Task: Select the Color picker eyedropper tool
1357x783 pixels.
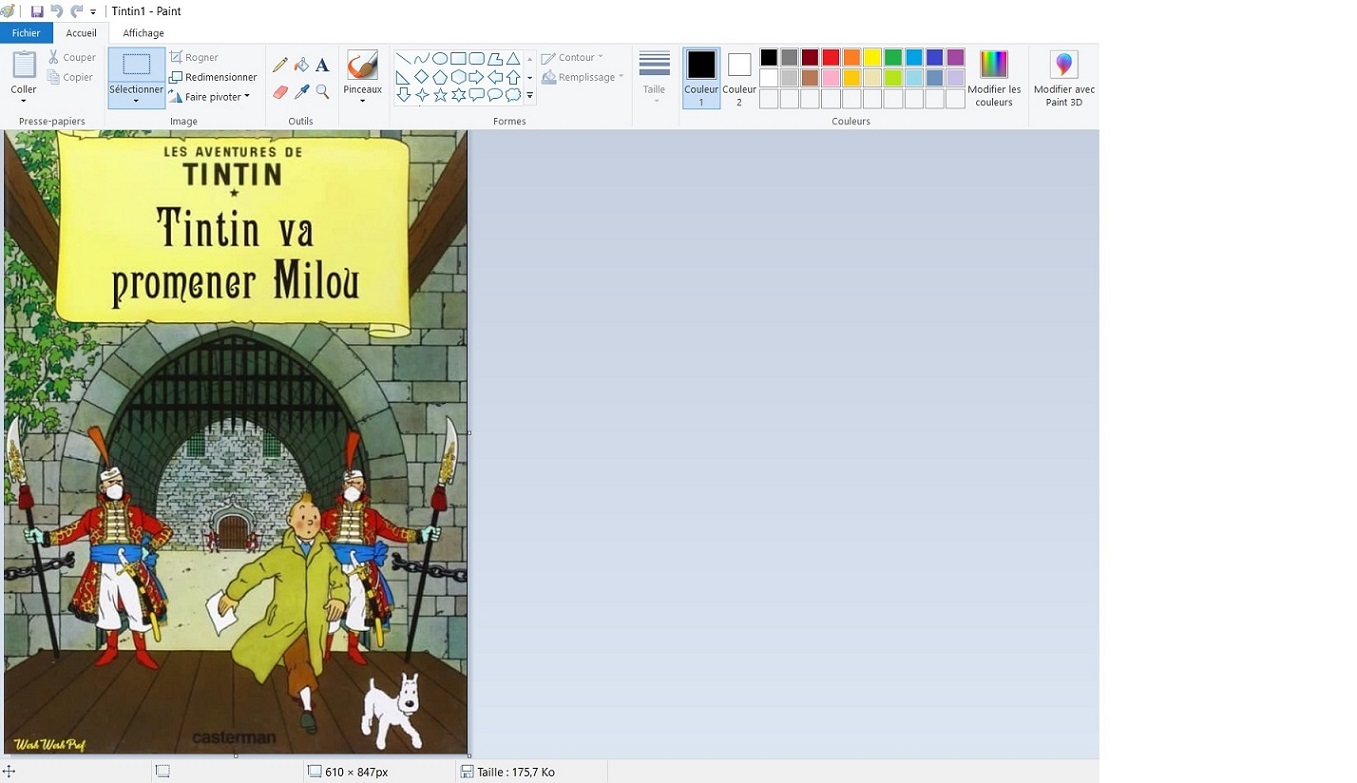Action: (301, 92)
